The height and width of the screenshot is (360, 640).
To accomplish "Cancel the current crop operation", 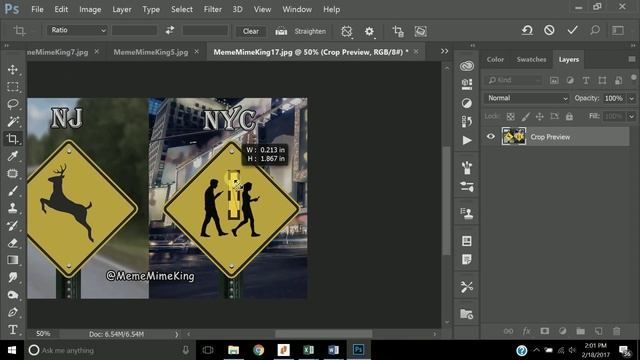I will tap(549, 30).
